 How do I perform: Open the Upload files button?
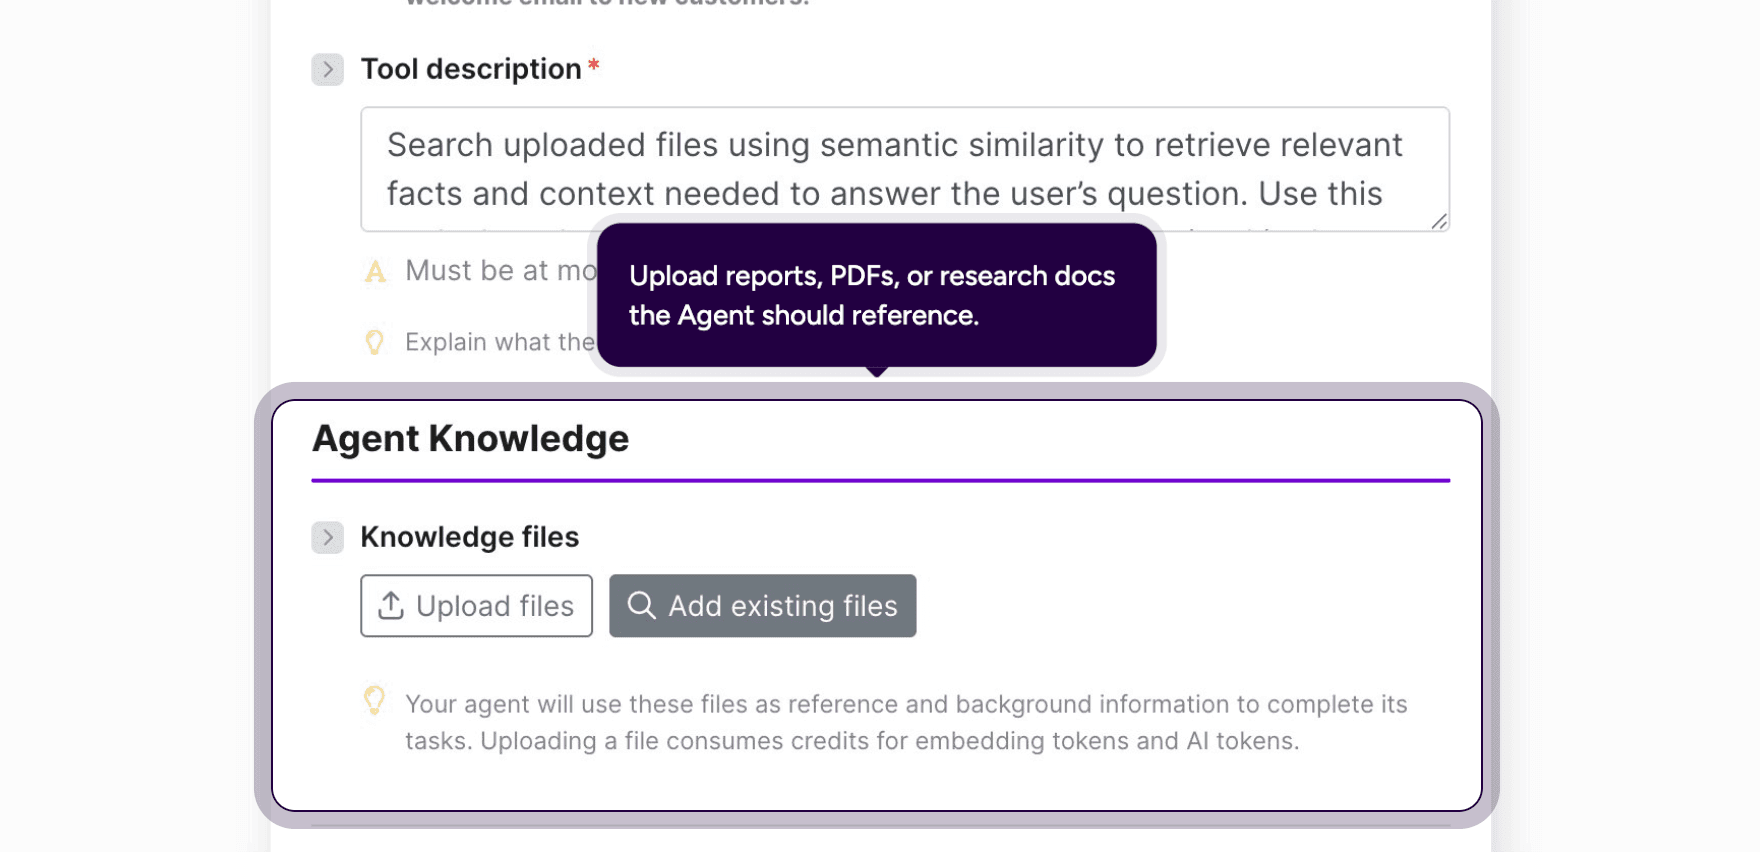coord(476,605)
